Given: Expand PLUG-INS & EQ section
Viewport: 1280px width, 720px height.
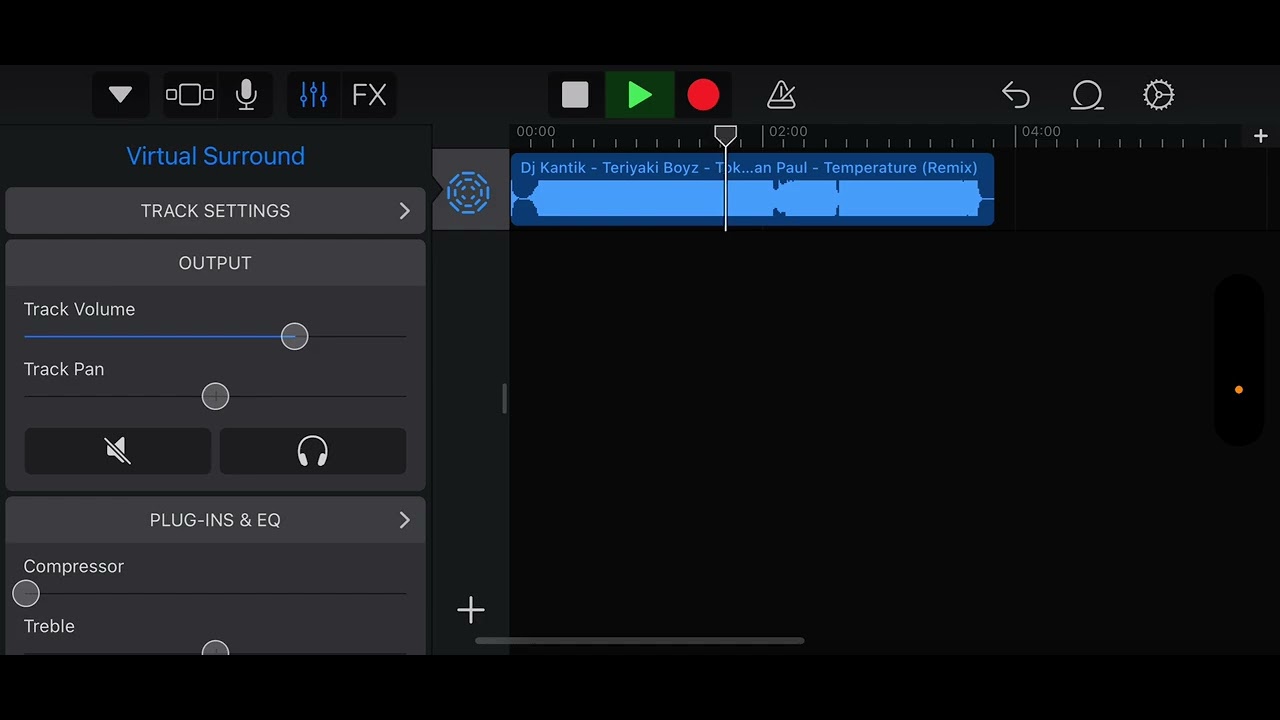Looking at the screenshot, I should [215, 520].
